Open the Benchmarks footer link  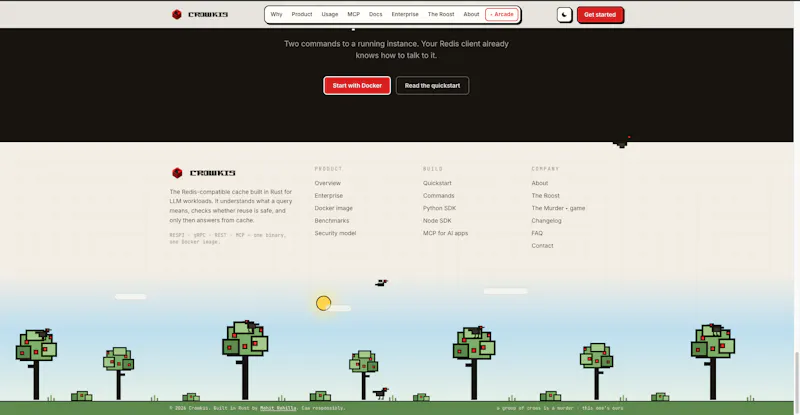coord(332,221)
